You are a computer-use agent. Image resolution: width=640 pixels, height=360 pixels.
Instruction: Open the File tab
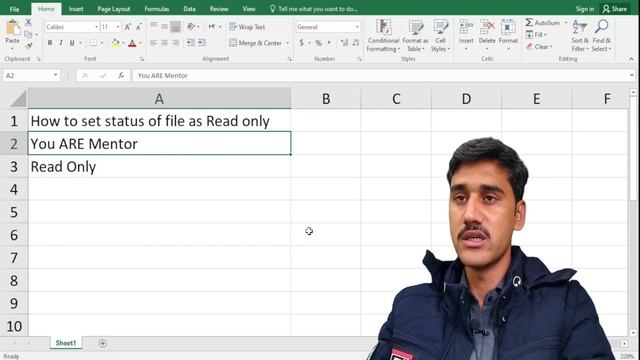click(x=14, y=9)
